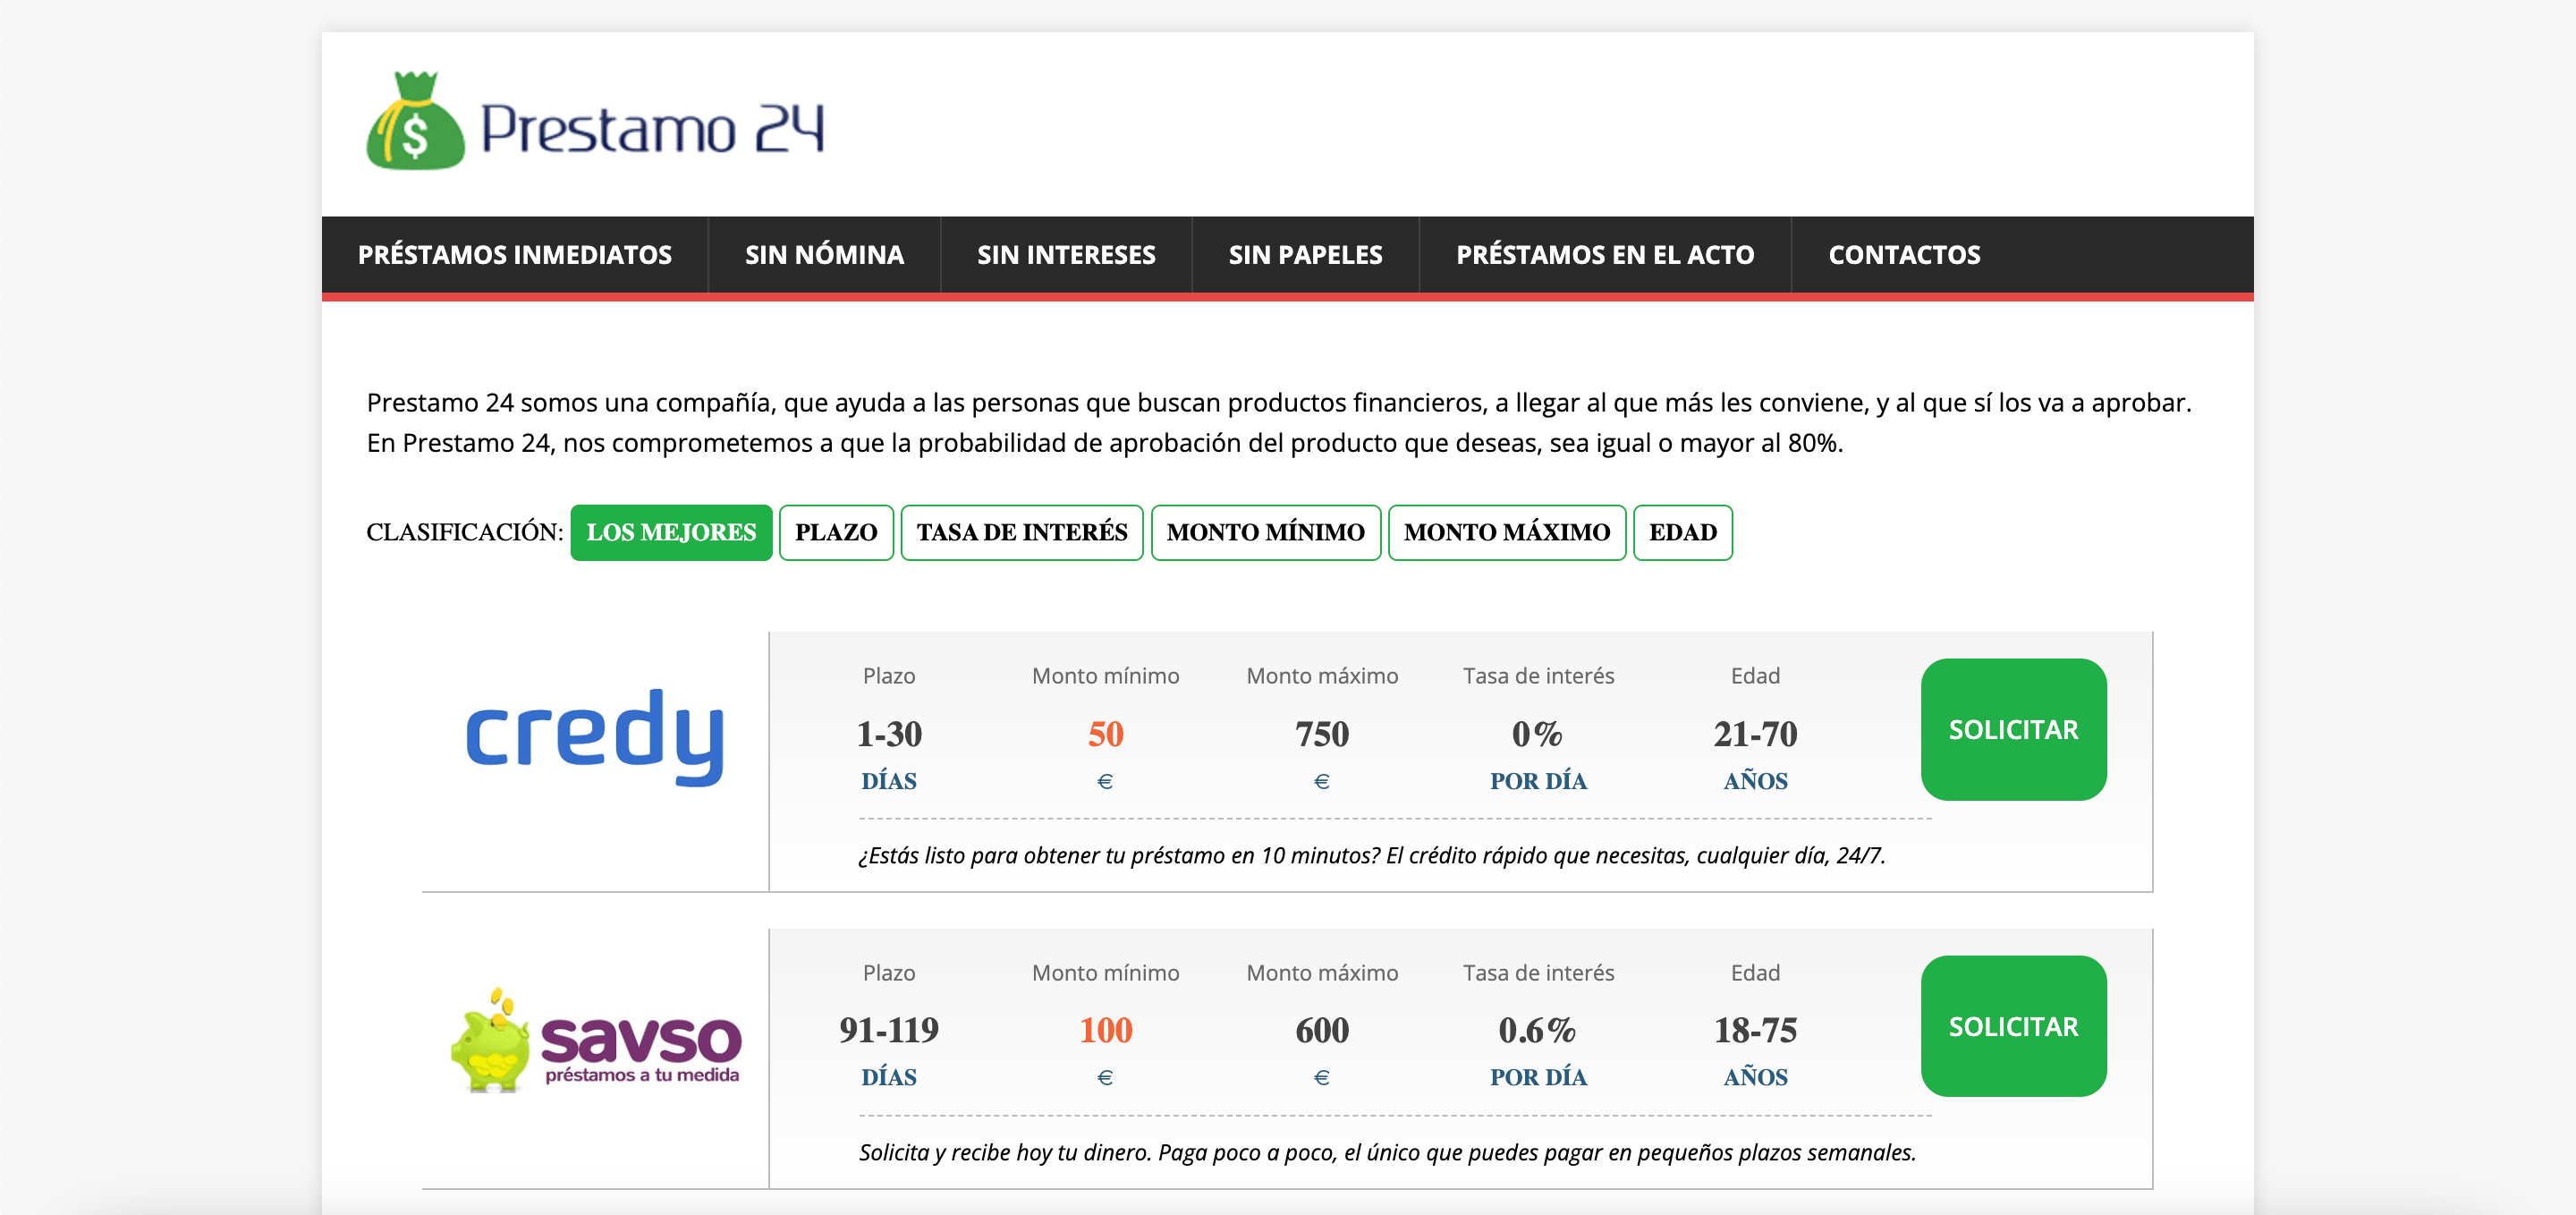Click the credy age range 21-70
Screen dimensions: 2576x1215
point(1755,734)
